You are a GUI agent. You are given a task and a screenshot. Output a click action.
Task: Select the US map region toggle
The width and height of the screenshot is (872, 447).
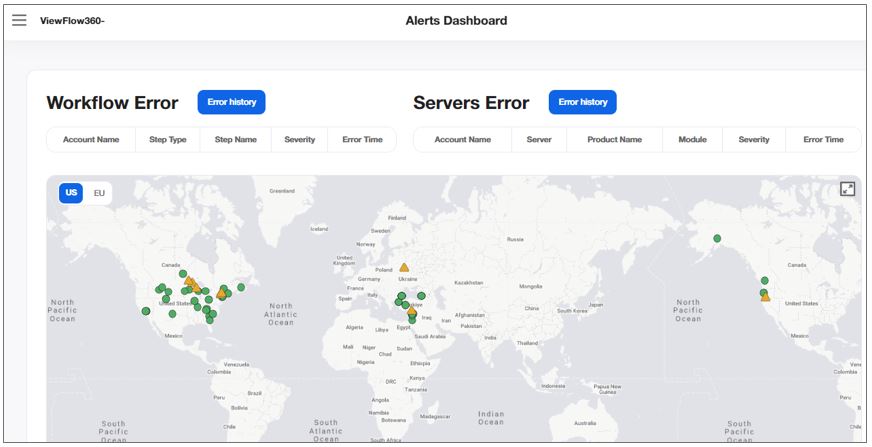(71, 193)
